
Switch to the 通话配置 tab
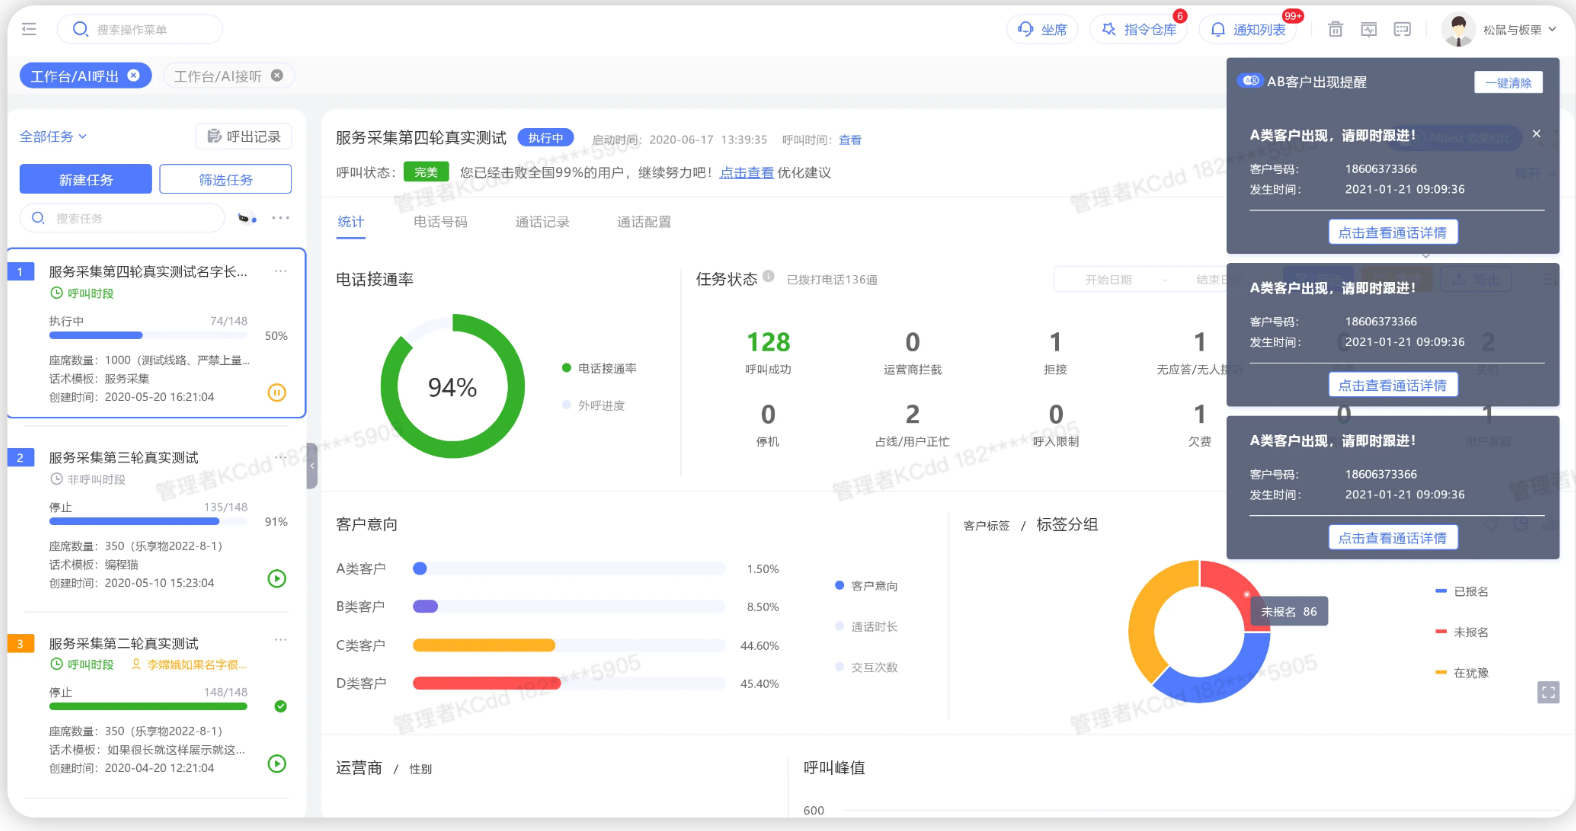644,222
